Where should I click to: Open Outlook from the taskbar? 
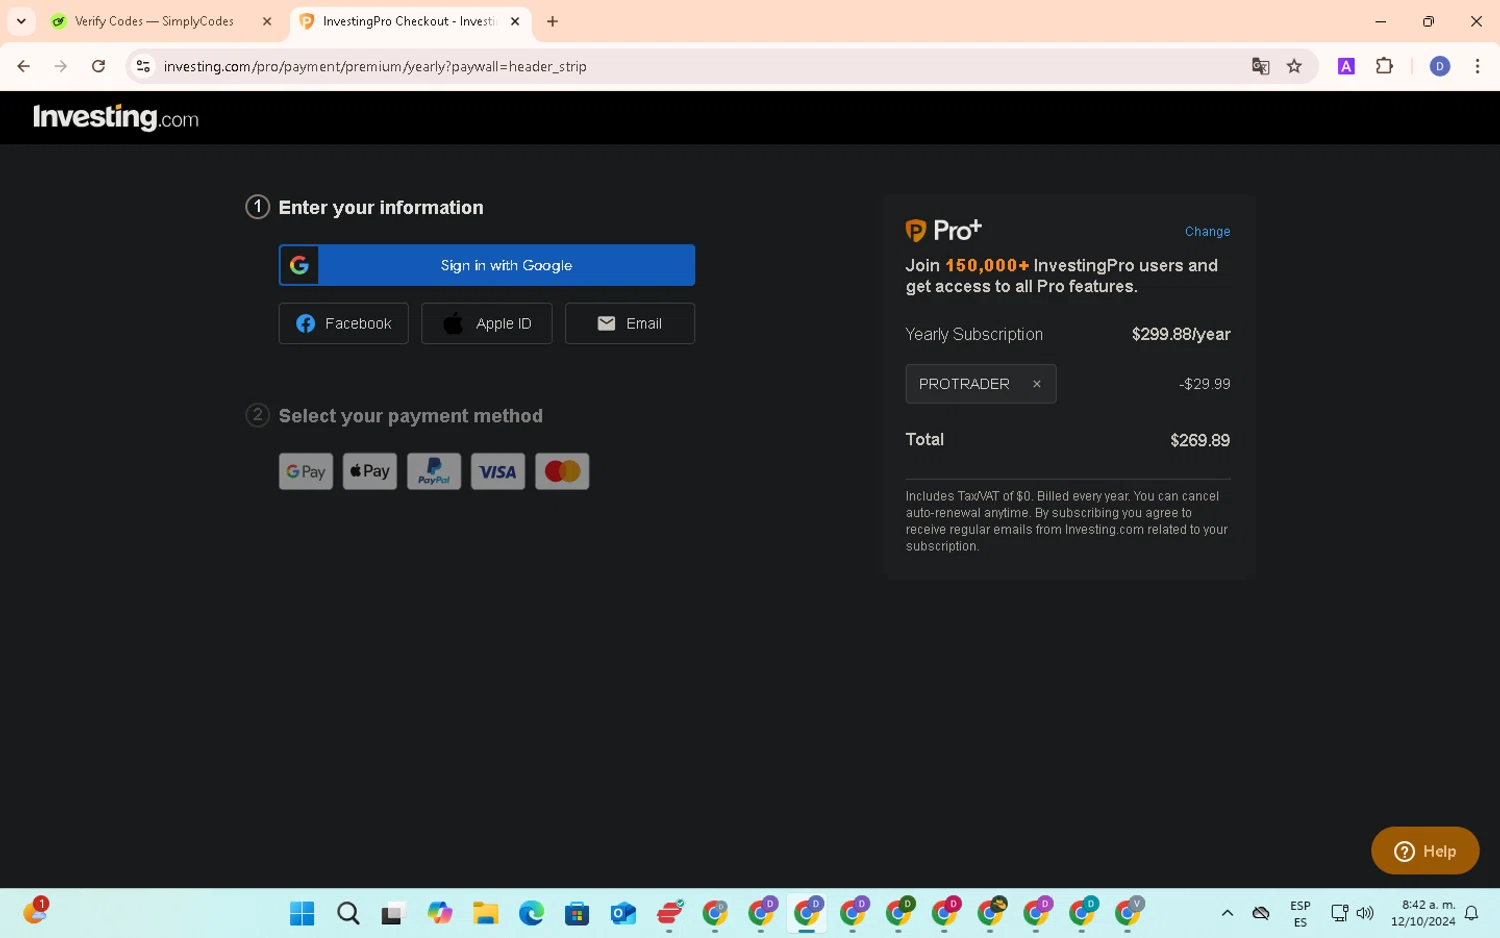click(623, 913)
